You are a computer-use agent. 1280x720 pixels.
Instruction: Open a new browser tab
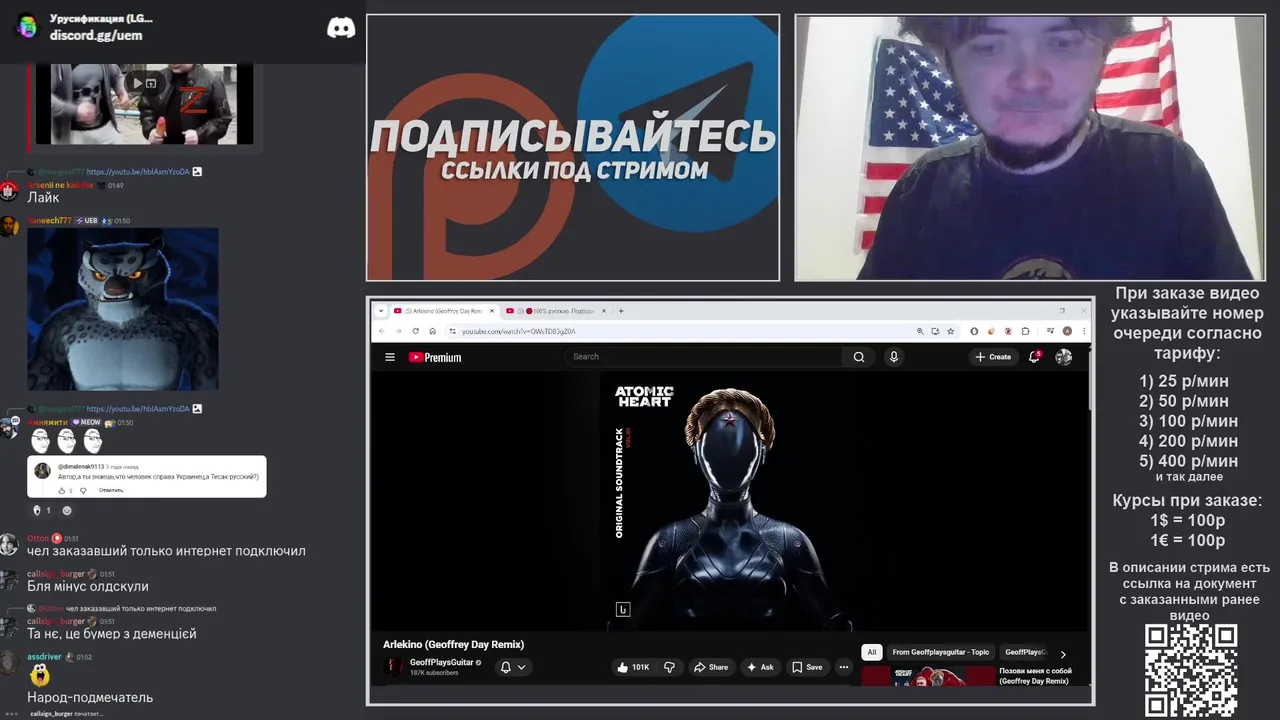point(621,311)
